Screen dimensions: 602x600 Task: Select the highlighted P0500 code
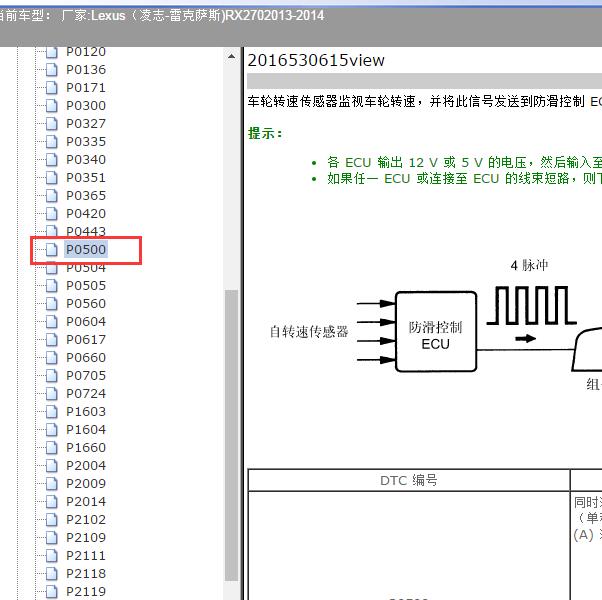[86, 250]
